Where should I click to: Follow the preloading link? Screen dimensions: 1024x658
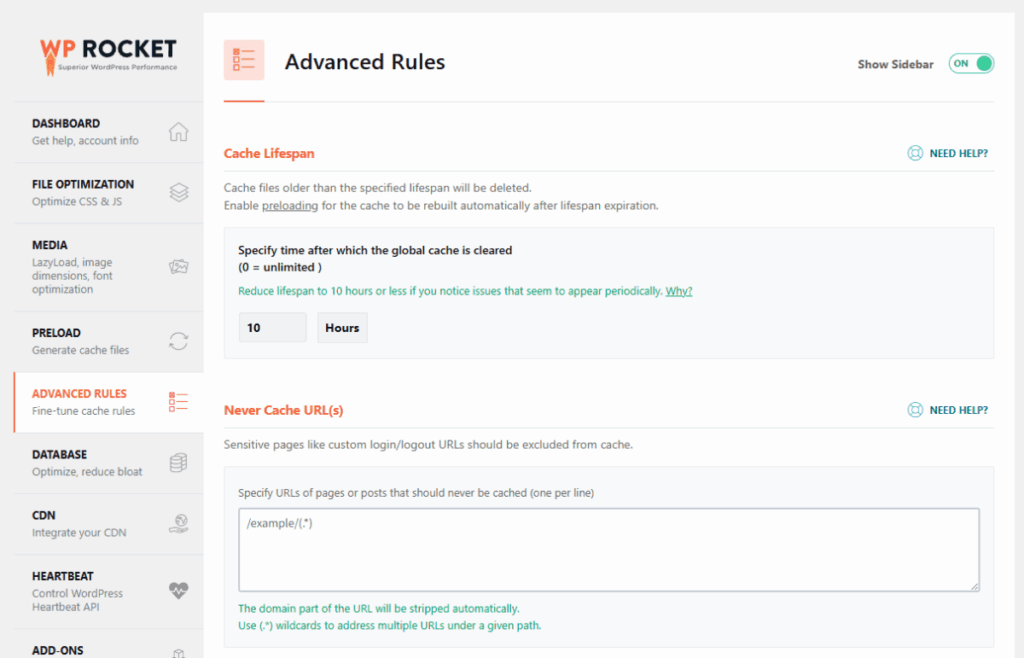pyautogui.click(x=289, y=205)
